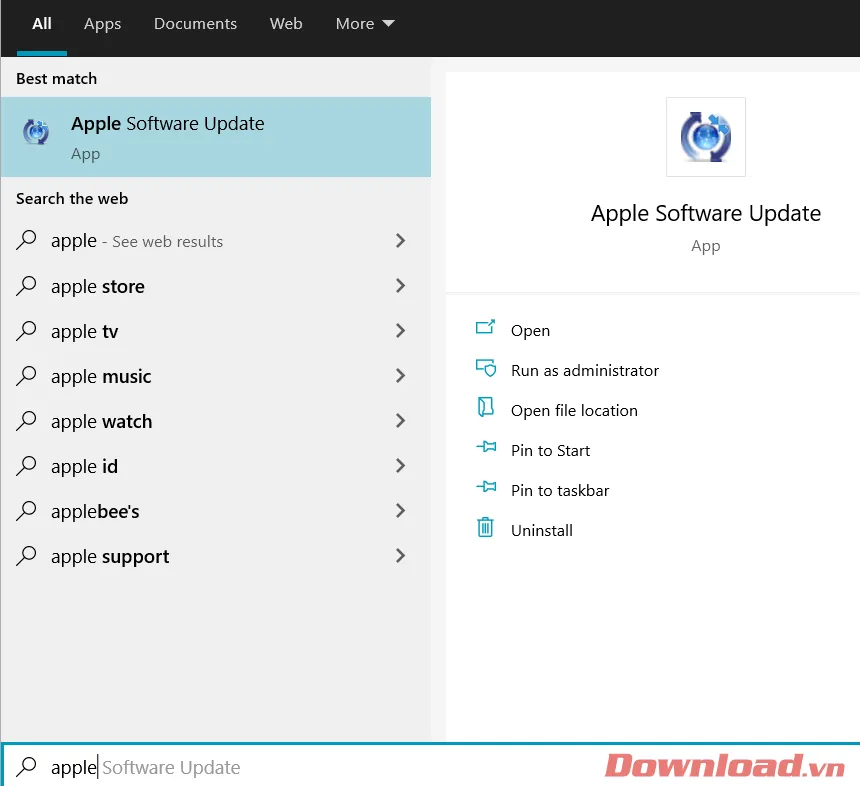Screen dimensions: 860x786
Task: Click the Run as administrator shield icon
Action: pyautogui.click(x=486, y=368)
